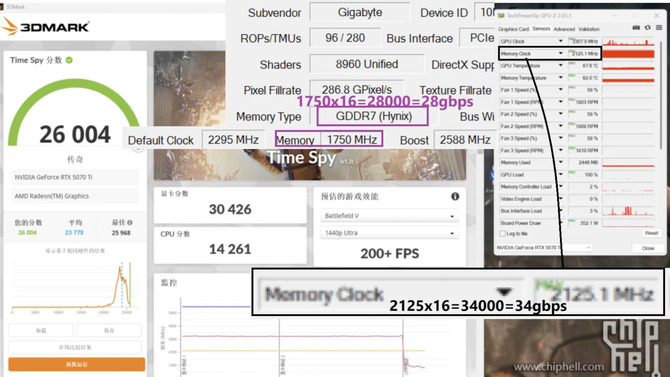Click the Memory Temperature history graph

(x=628, y=78)
